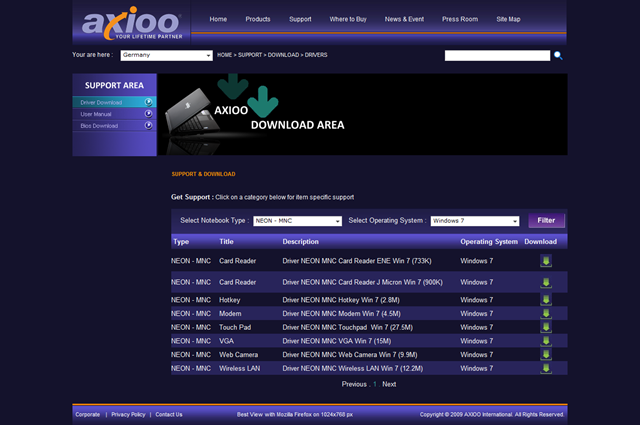Click the arrow icon beside Bios Download

pyautogui.click(x=149, y=126)
